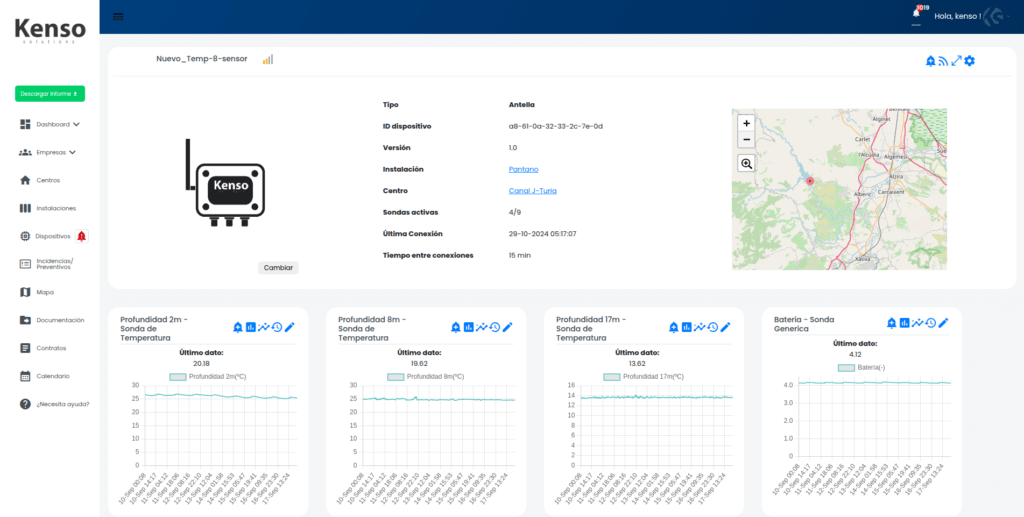Click the Nuevo_Temp-8-sensor device name
Screen dimensions: 1024x517
(202, 59)
